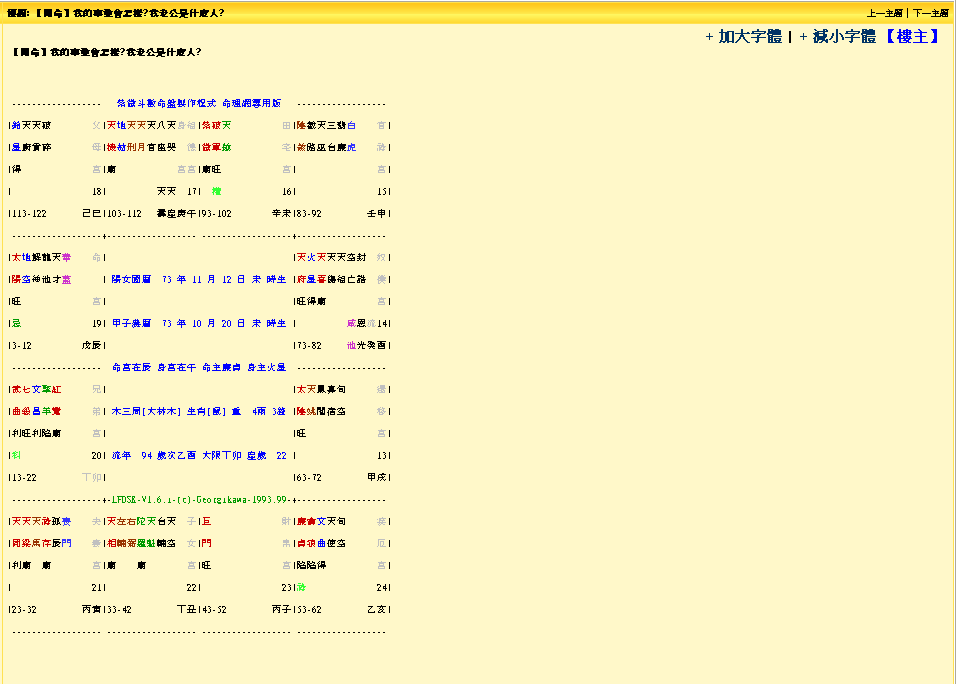This screenshot has width=956, height=684.
Task: Click the 【樓主】 original poster link
Action: [912, 37]
